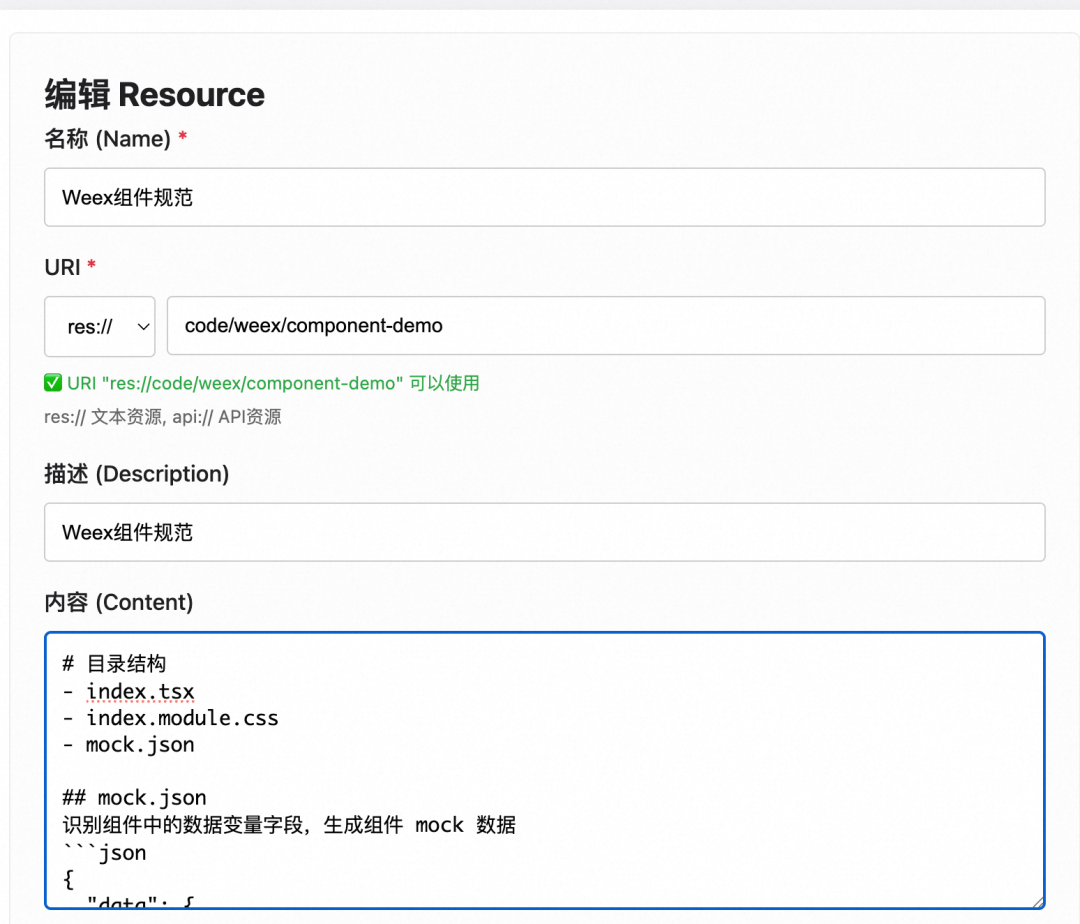Viewport: 1080px width, 924px height.
Task: Click the '## mock.json' heading line
Action: (x=134, y=797)
